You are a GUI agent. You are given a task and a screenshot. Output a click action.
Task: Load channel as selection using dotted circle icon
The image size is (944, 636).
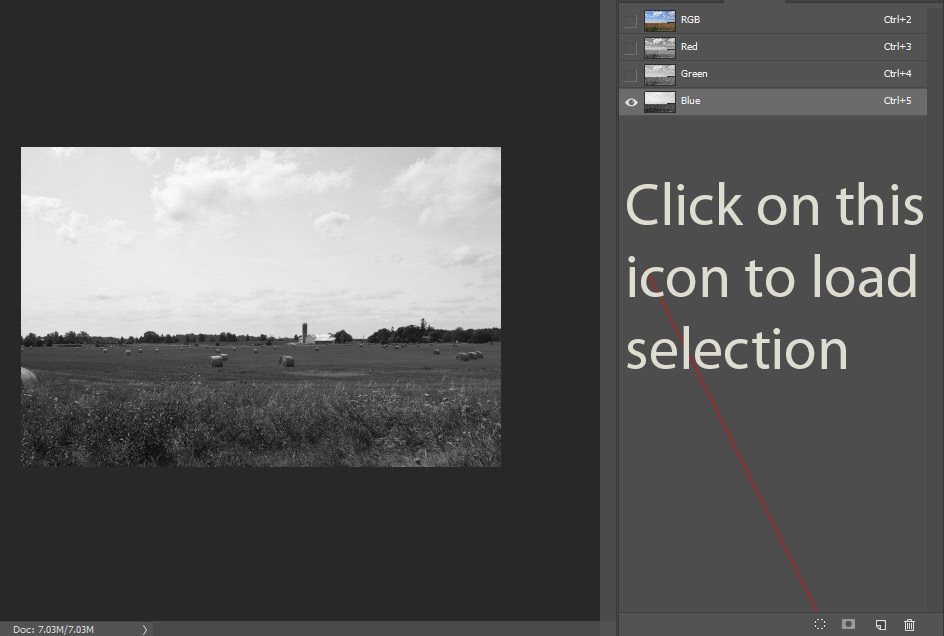pyautogui.click(x=820, y=624)
